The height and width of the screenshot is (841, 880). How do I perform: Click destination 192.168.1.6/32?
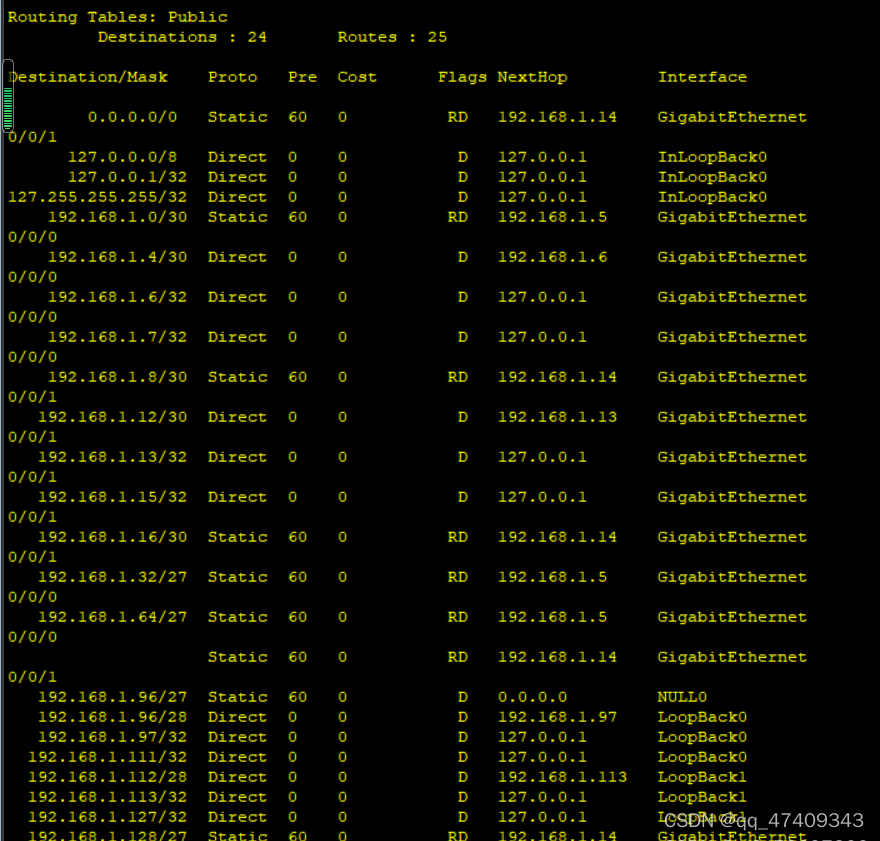point(117,297)
